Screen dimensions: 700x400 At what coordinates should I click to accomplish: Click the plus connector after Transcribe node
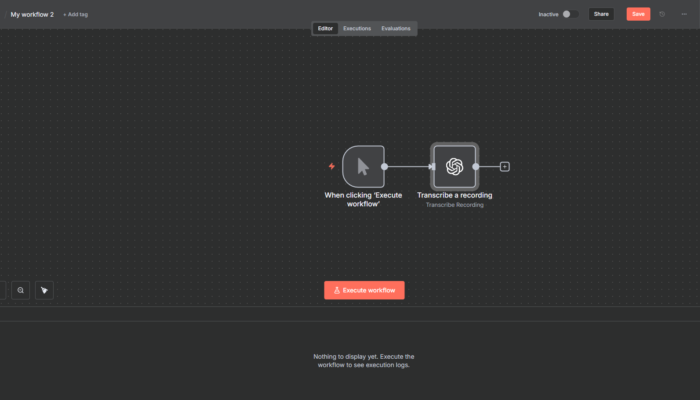pyautogui.click(x=505, y=167)
